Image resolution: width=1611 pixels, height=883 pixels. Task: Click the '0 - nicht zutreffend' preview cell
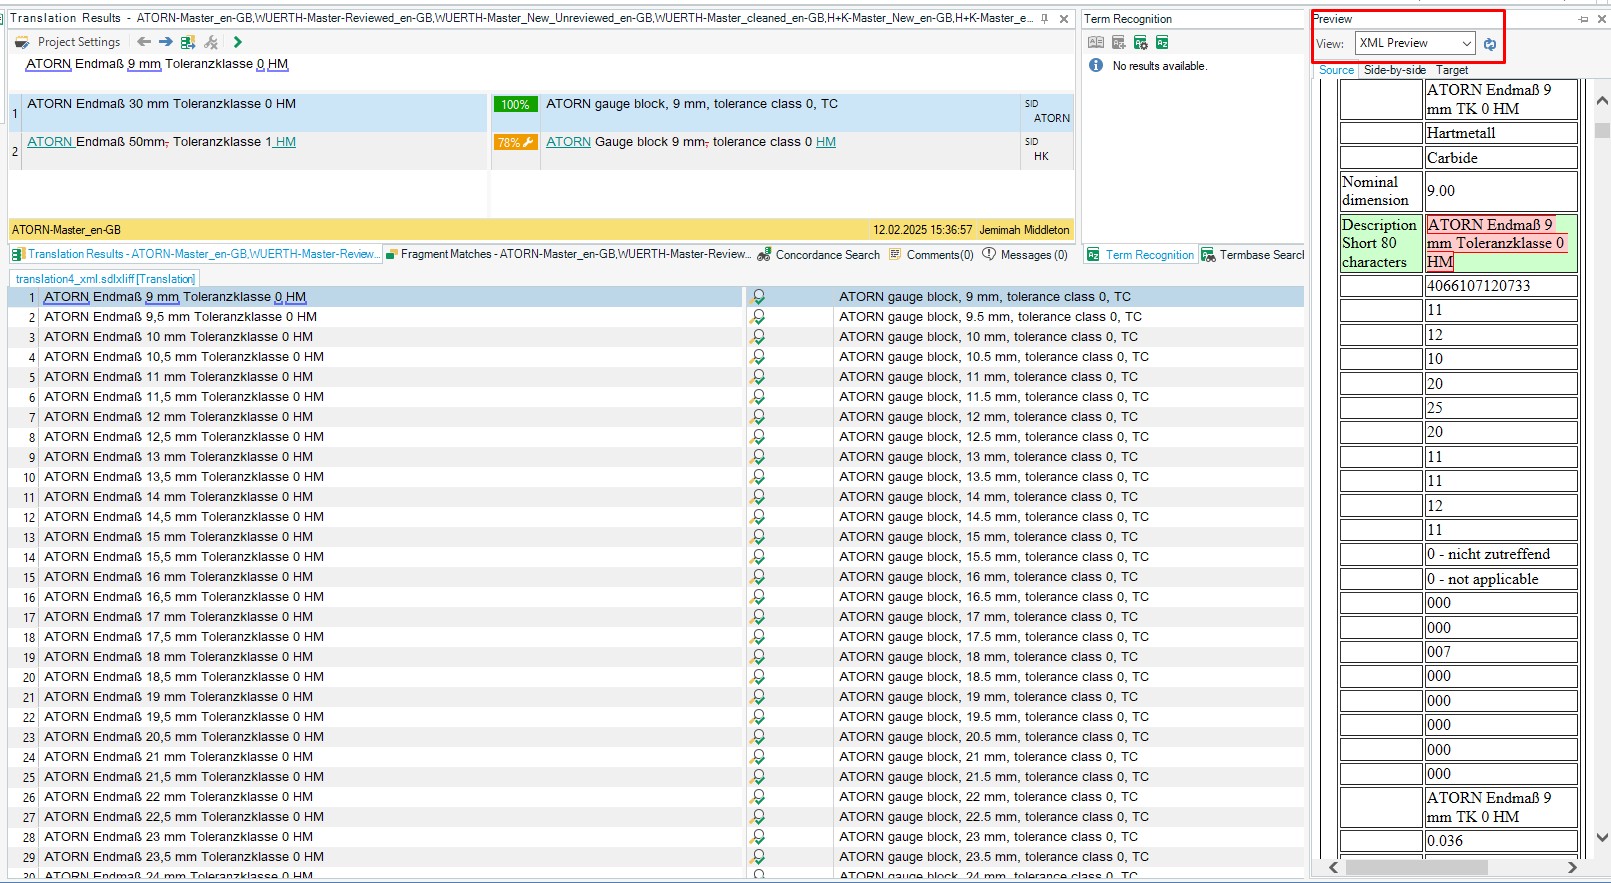(x=1500, y=554)
